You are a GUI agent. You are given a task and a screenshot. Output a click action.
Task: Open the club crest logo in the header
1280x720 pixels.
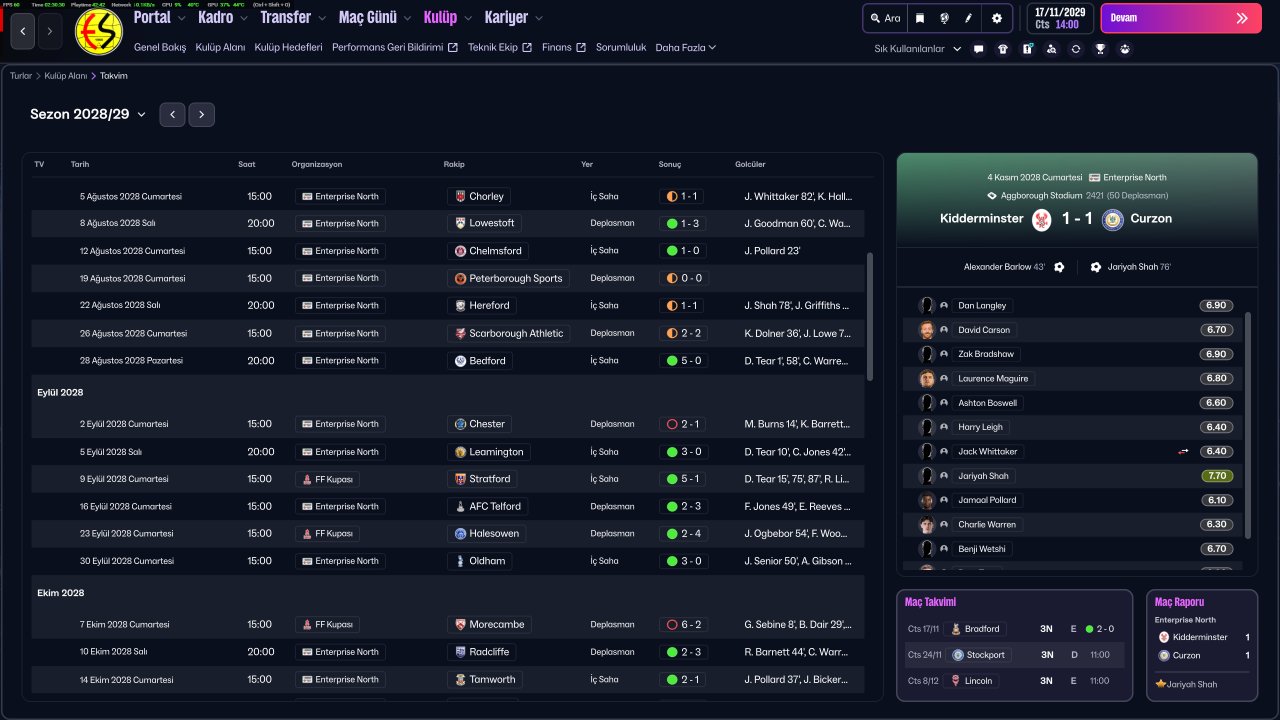[x=99, y=32]
